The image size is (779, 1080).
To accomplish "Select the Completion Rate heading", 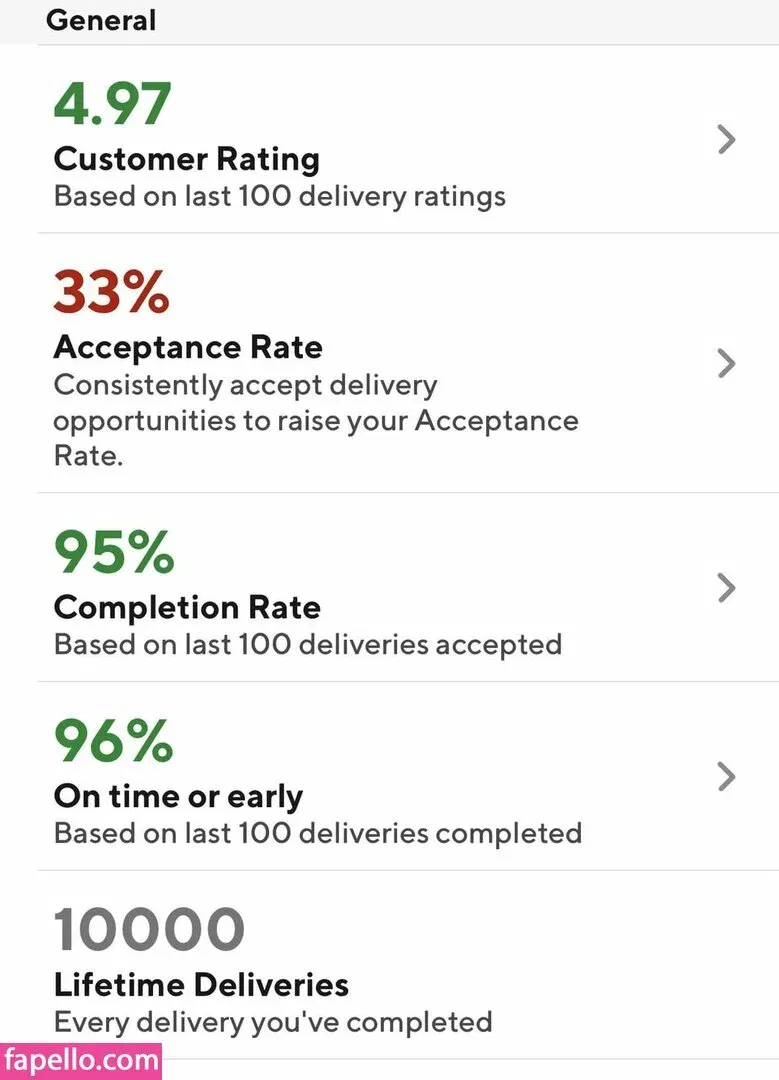I will pos(187,607).
